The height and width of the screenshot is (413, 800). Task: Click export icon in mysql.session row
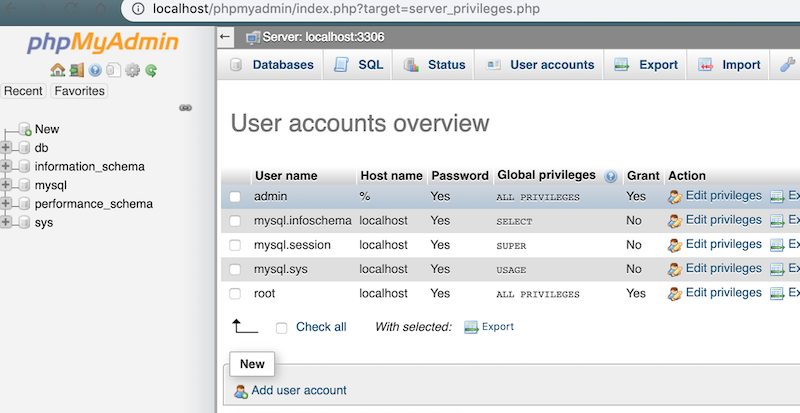click(x=777, y=245)
